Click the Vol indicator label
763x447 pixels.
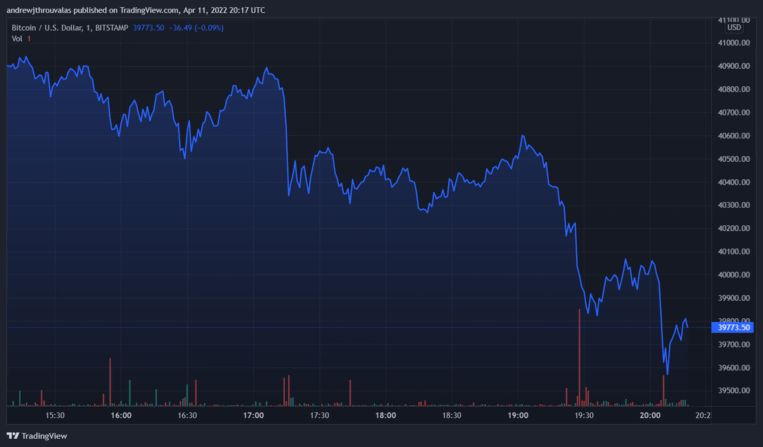(17, 39)
